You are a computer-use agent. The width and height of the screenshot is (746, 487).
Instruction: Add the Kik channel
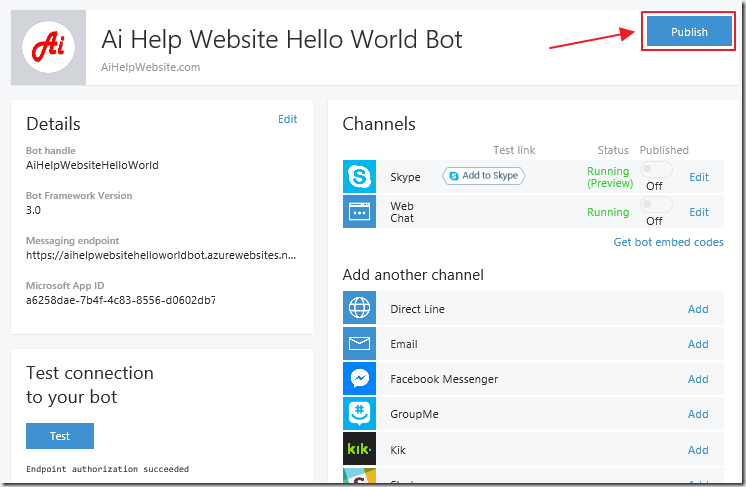tap(698, 450)
